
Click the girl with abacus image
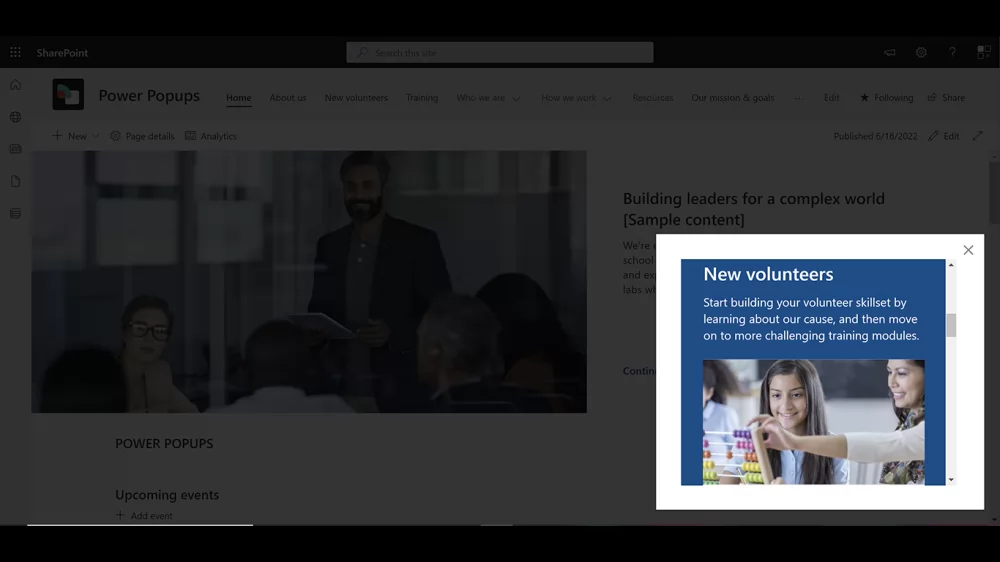pos(813,422)
